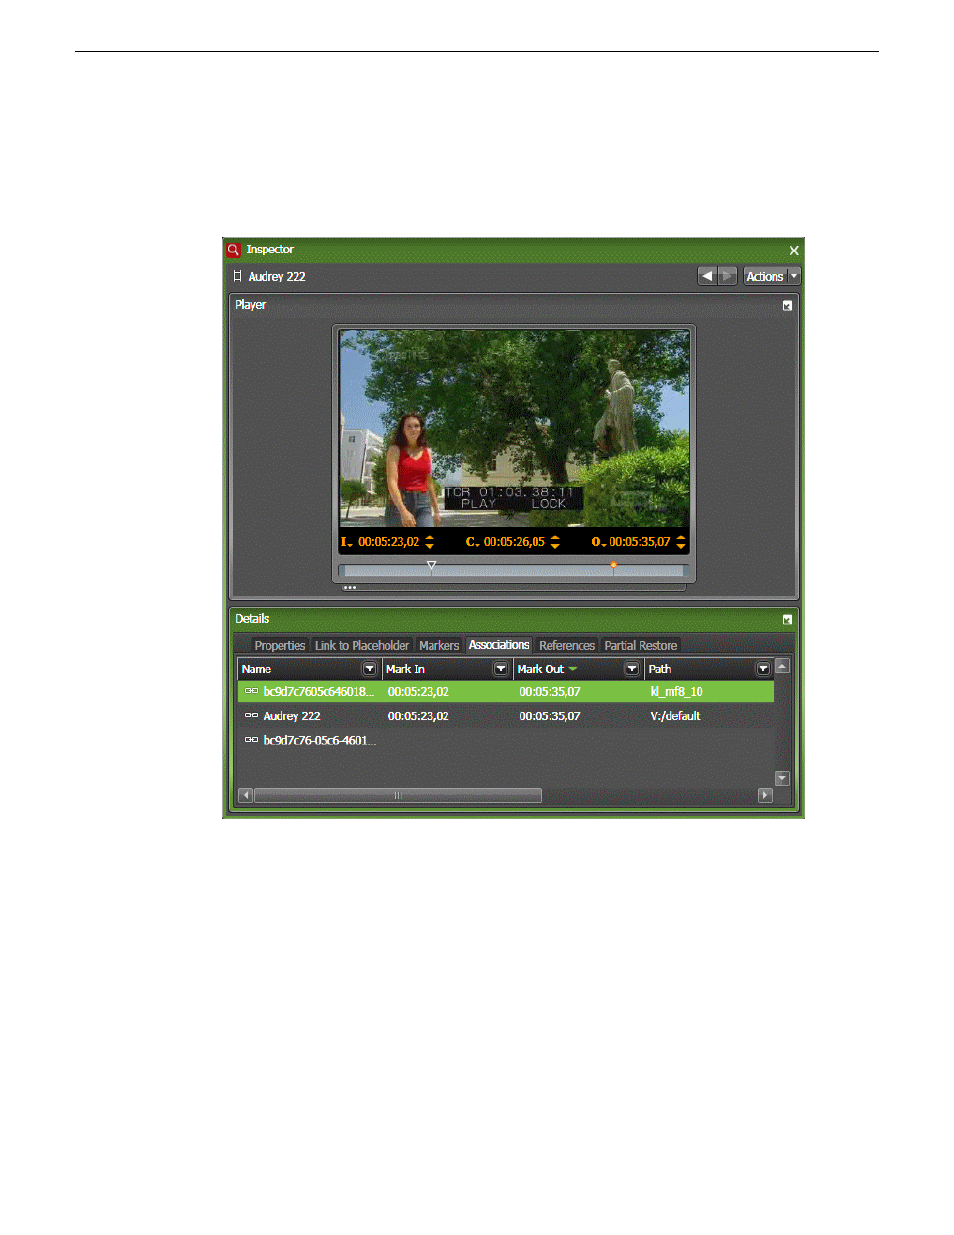
Task: Adjust the mark-in timecode stepper
Action: (430, 542)
